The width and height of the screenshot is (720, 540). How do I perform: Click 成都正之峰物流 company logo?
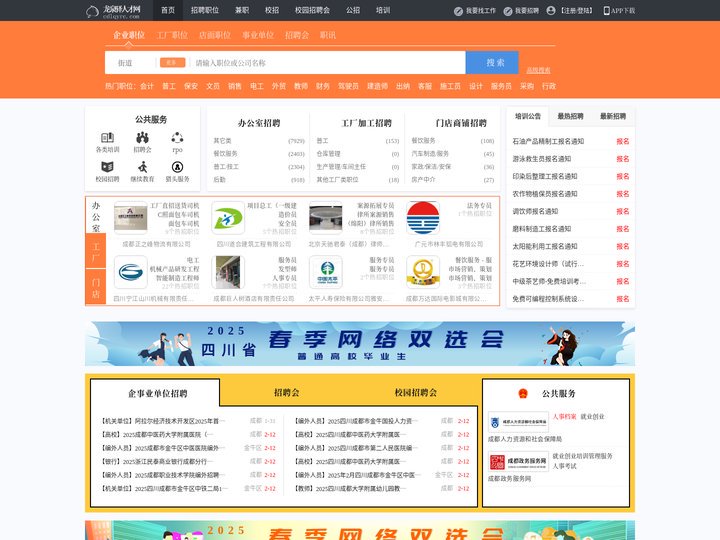[131, 218]
